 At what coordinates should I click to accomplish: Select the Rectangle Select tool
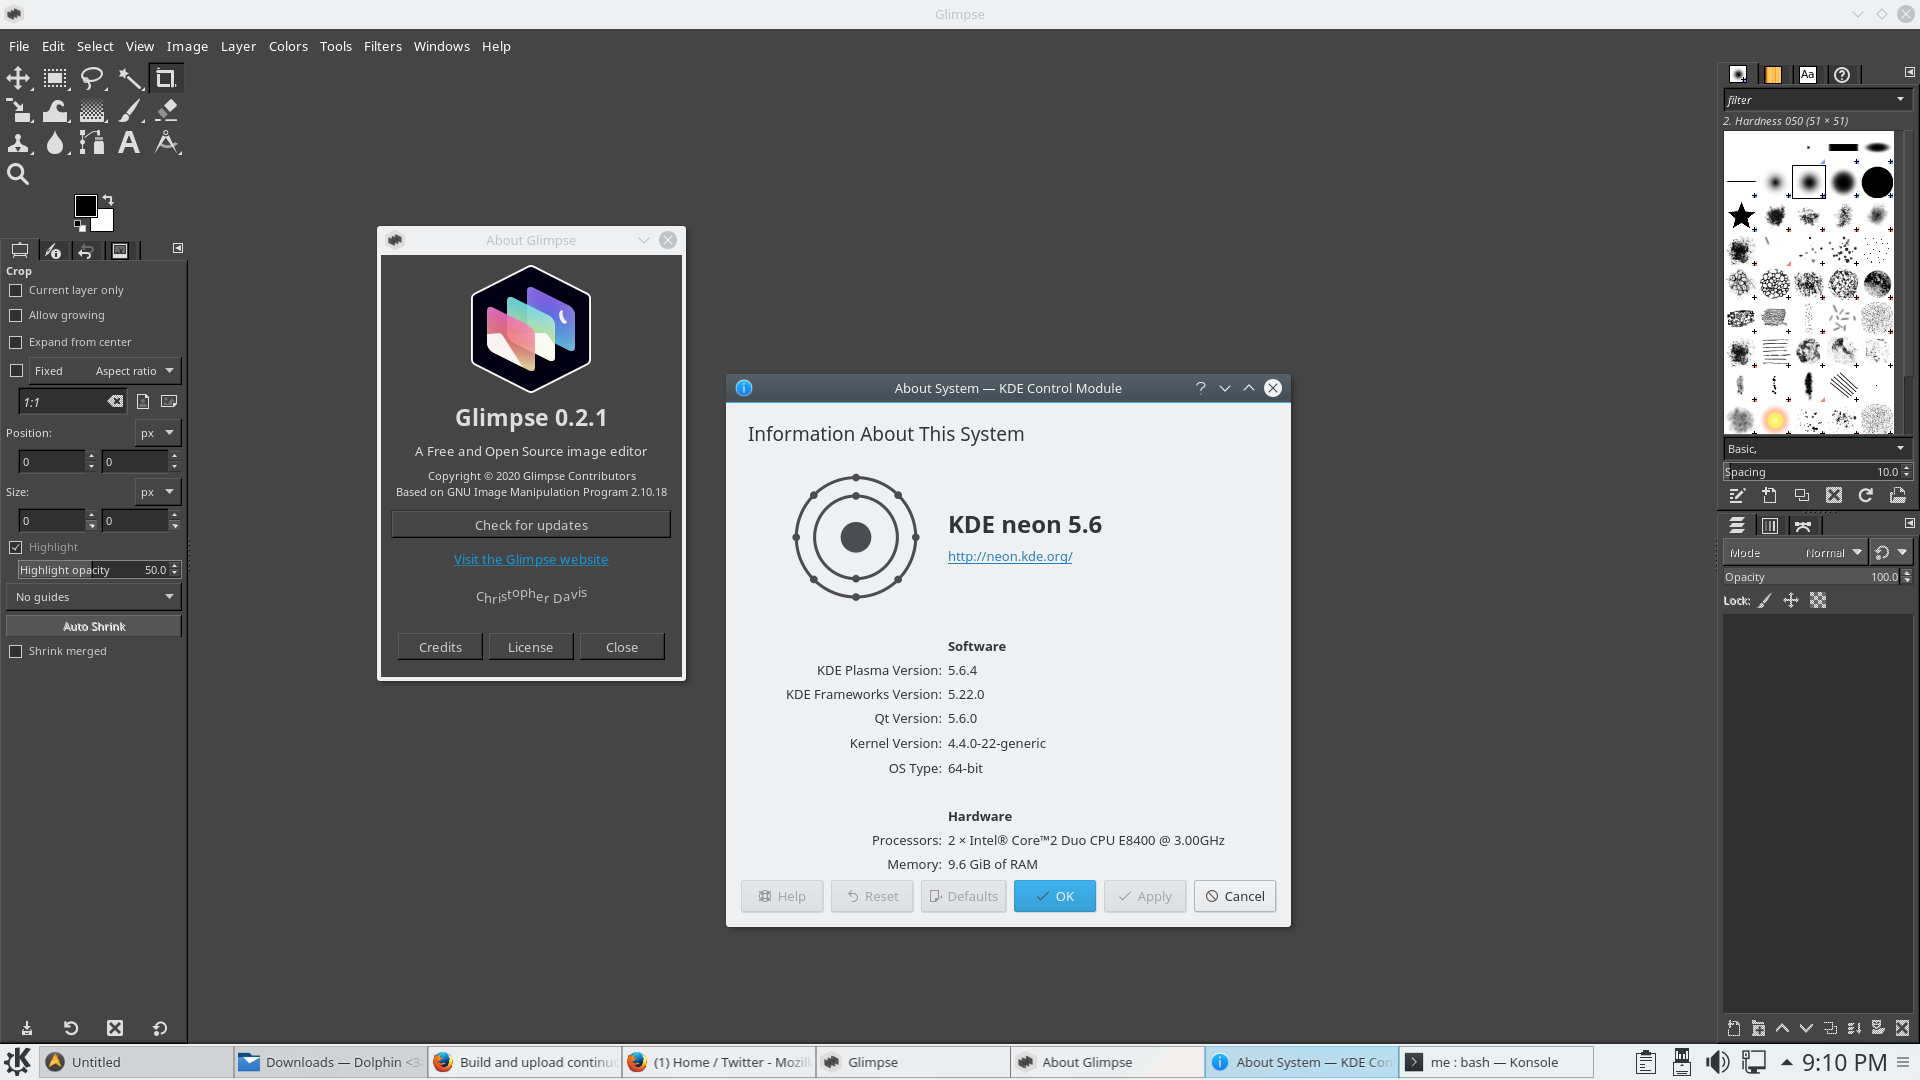[55, 78]
